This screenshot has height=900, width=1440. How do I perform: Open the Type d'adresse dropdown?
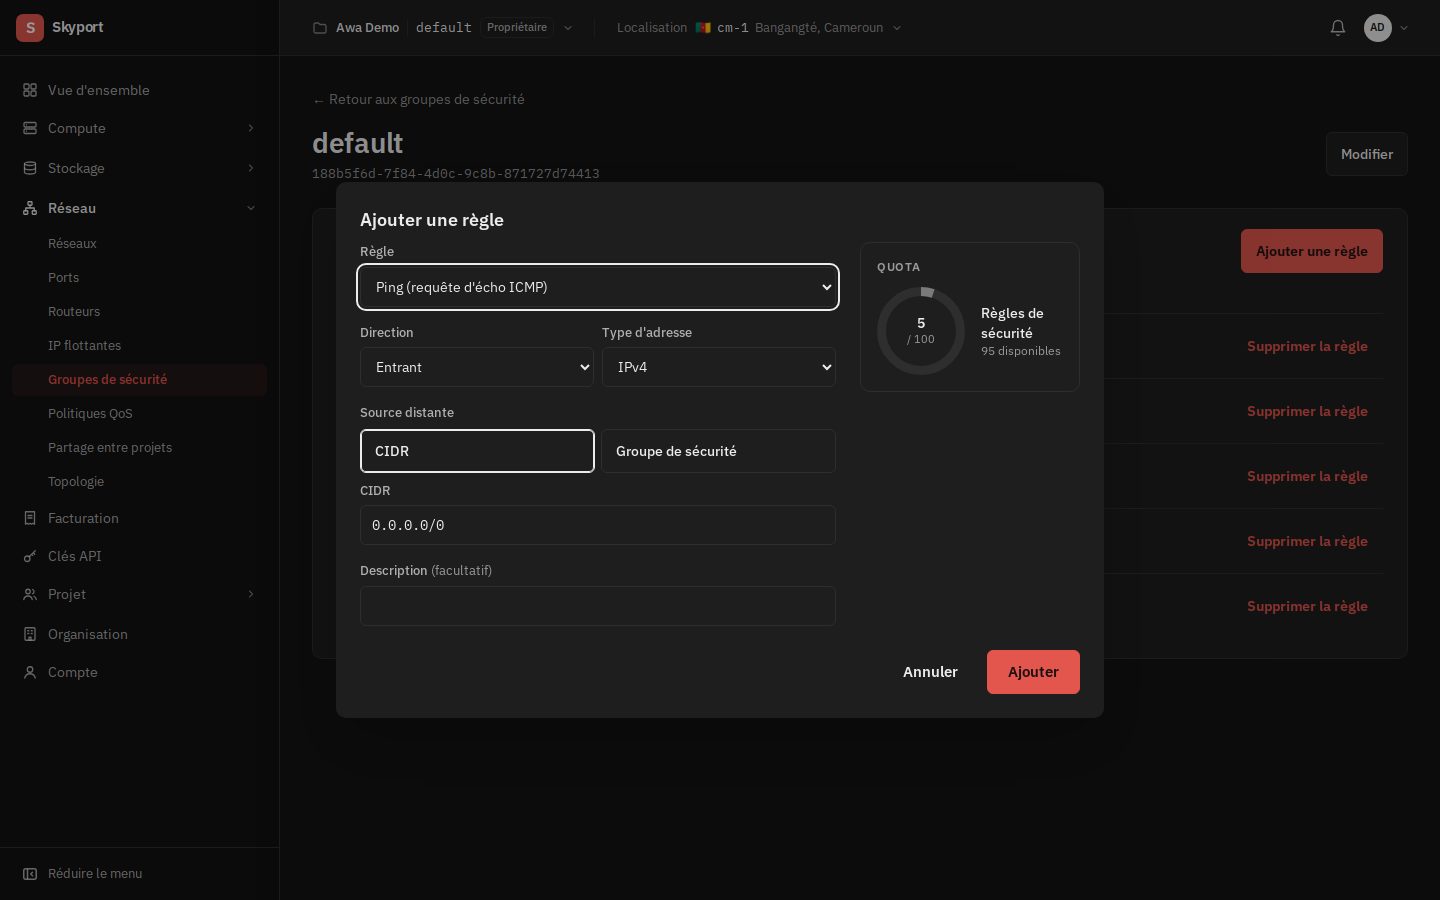click(719, 367)
